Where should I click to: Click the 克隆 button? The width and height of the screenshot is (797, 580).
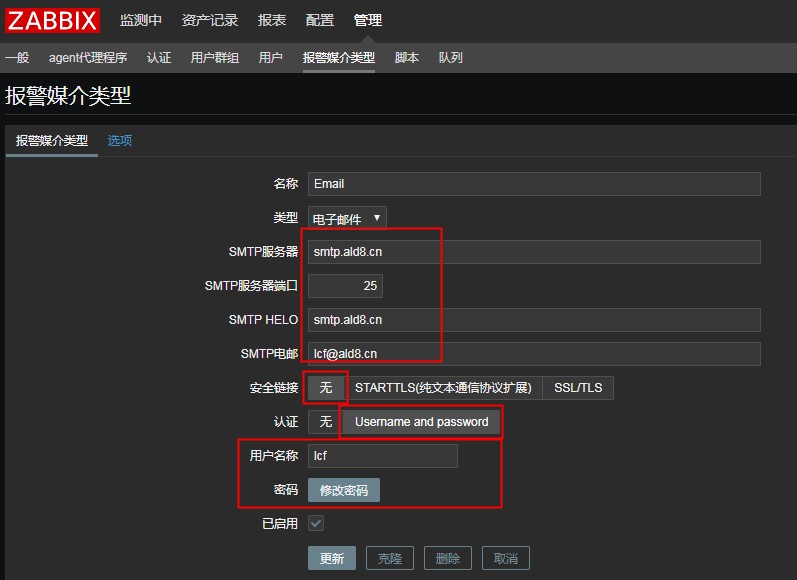point(390,559)
